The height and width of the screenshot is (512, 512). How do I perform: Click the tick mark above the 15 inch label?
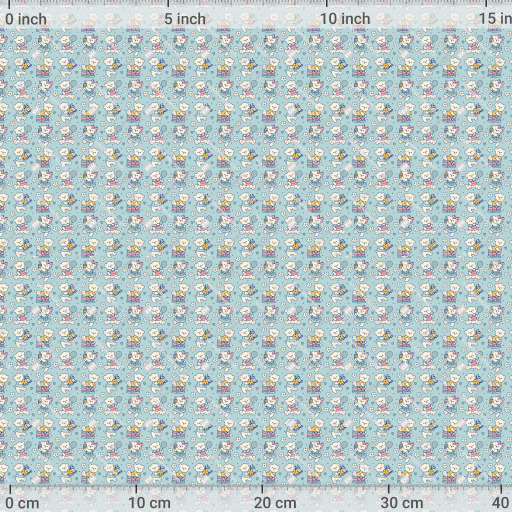485,4
